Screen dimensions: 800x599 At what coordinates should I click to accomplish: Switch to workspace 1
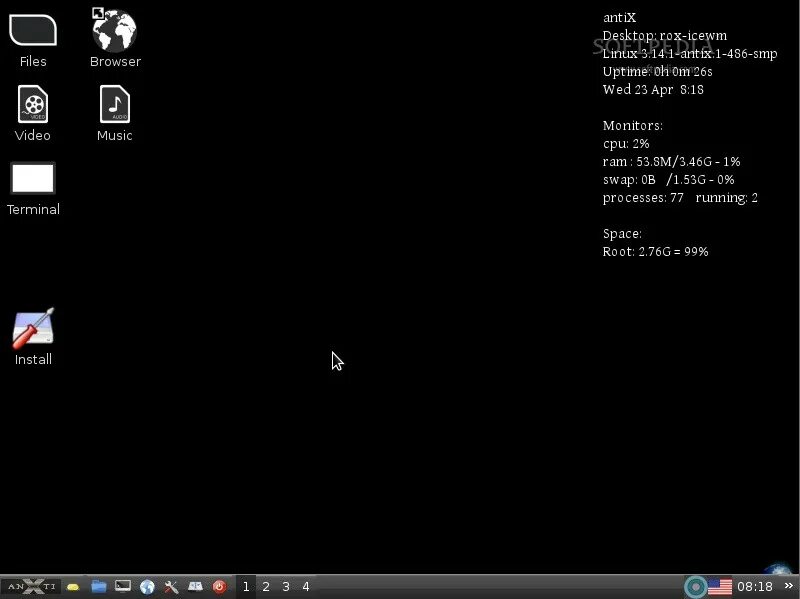(x=246, y=587)
